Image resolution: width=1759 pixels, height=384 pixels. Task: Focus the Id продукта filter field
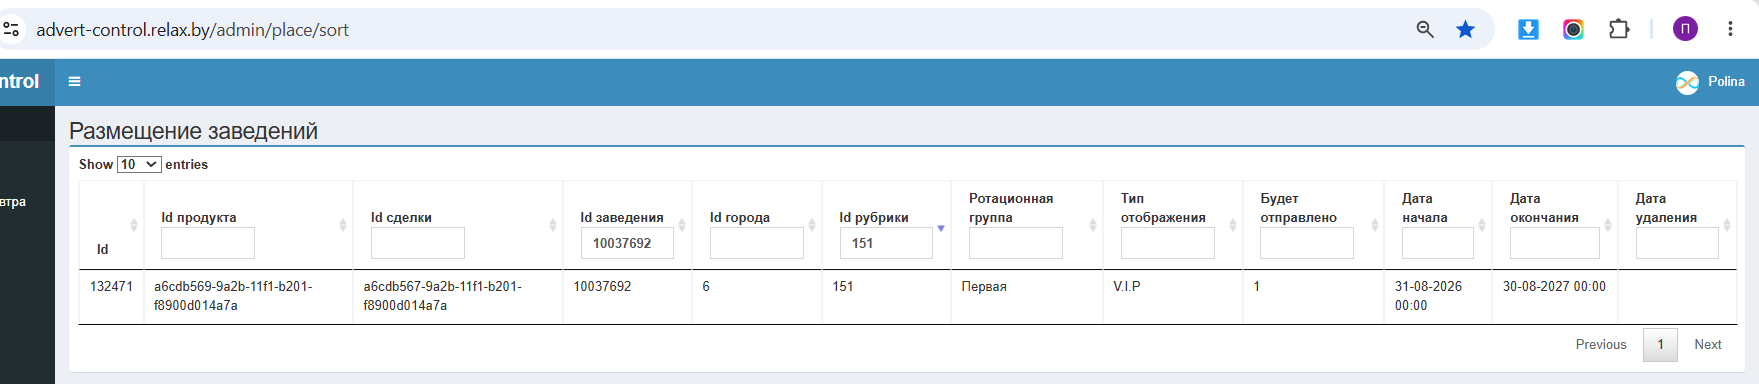coord(208,243)
